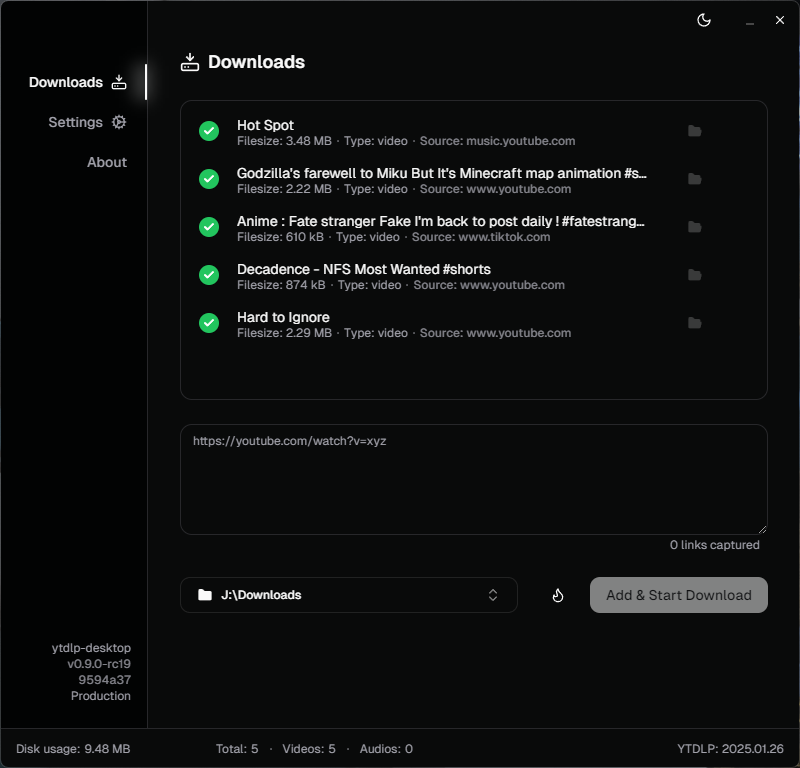The image size is (800, 768).
Task: Open folder for Decadence NFS Most Wanted
Action: tap(694, 275)
